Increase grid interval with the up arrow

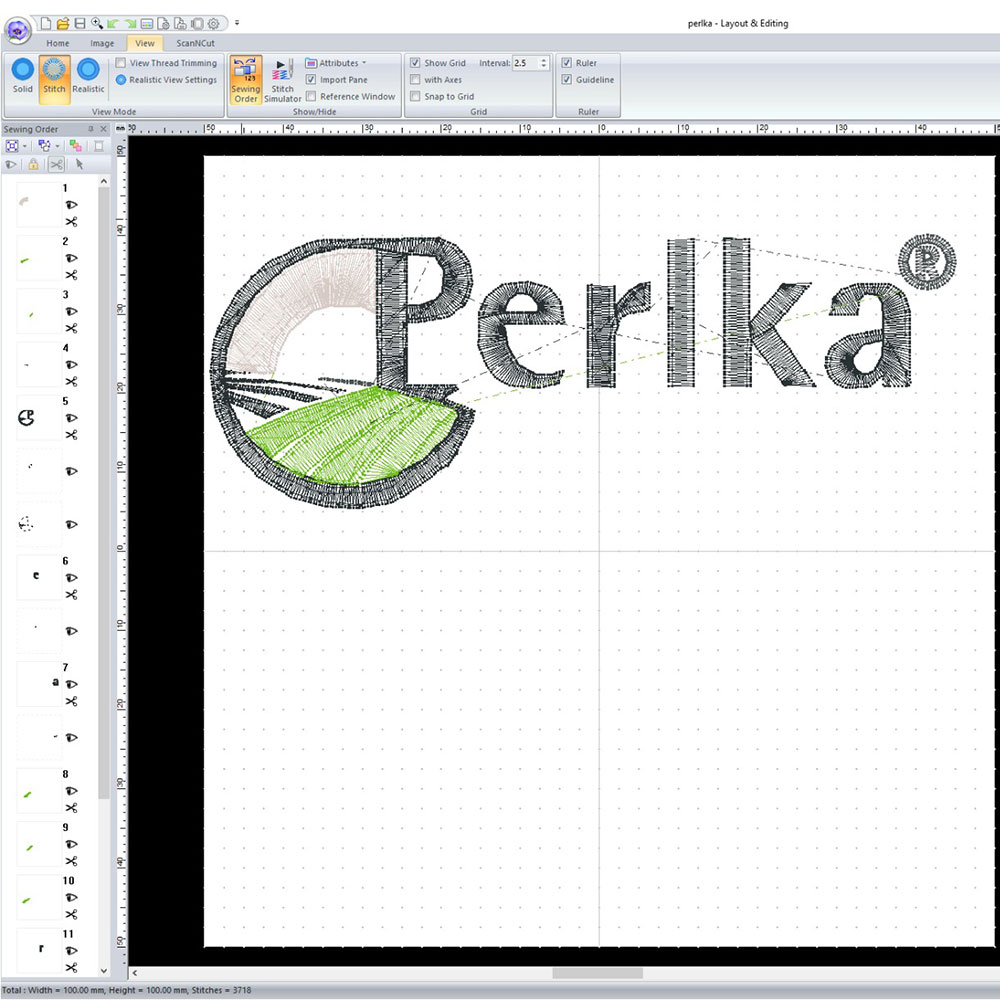544,60
